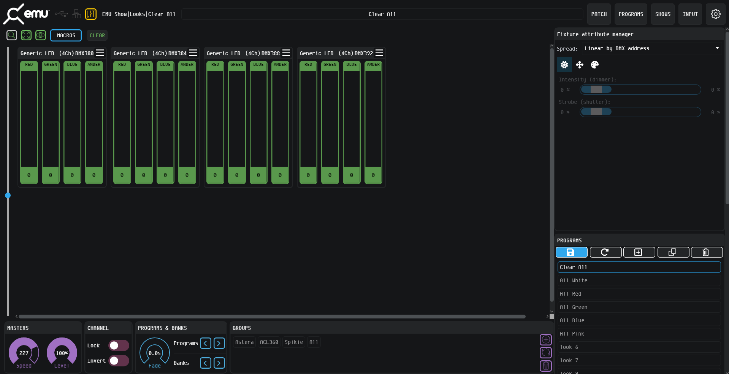
Task: Click the yellow faders mode icon
Action: pyautogui.click(x=91, y=14)
